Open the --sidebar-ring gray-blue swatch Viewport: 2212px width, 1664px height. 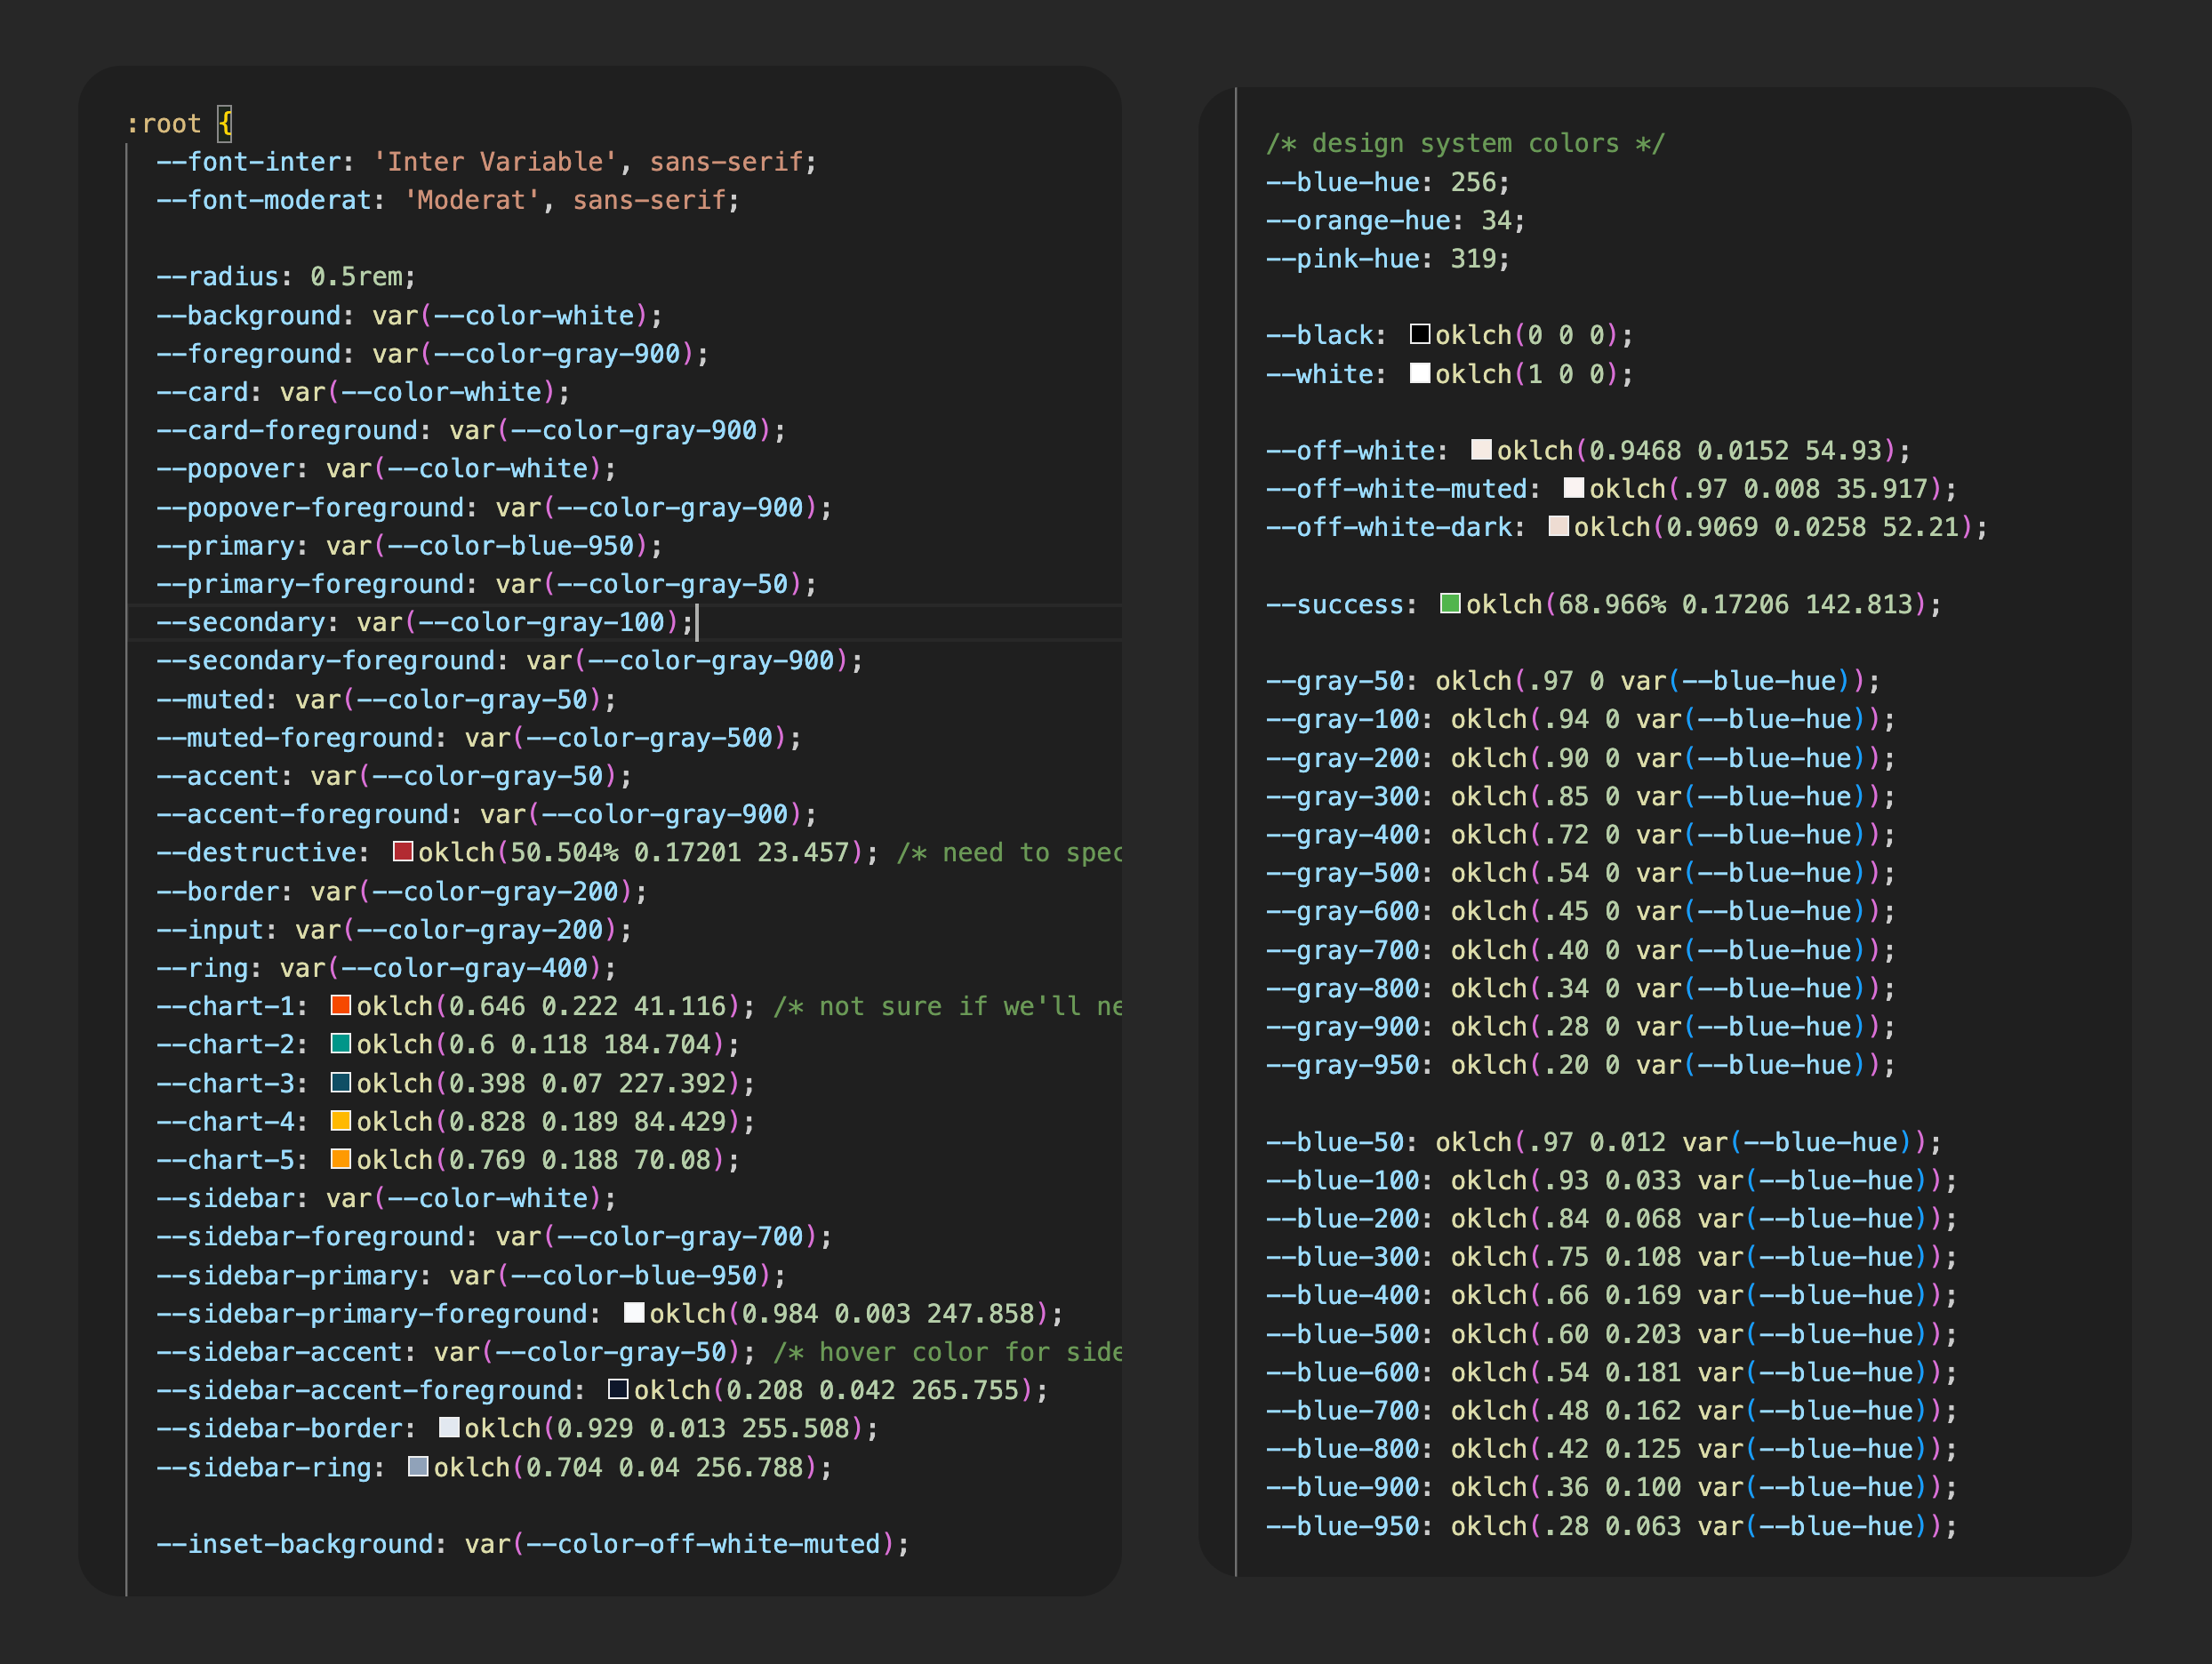(418, 1466)
